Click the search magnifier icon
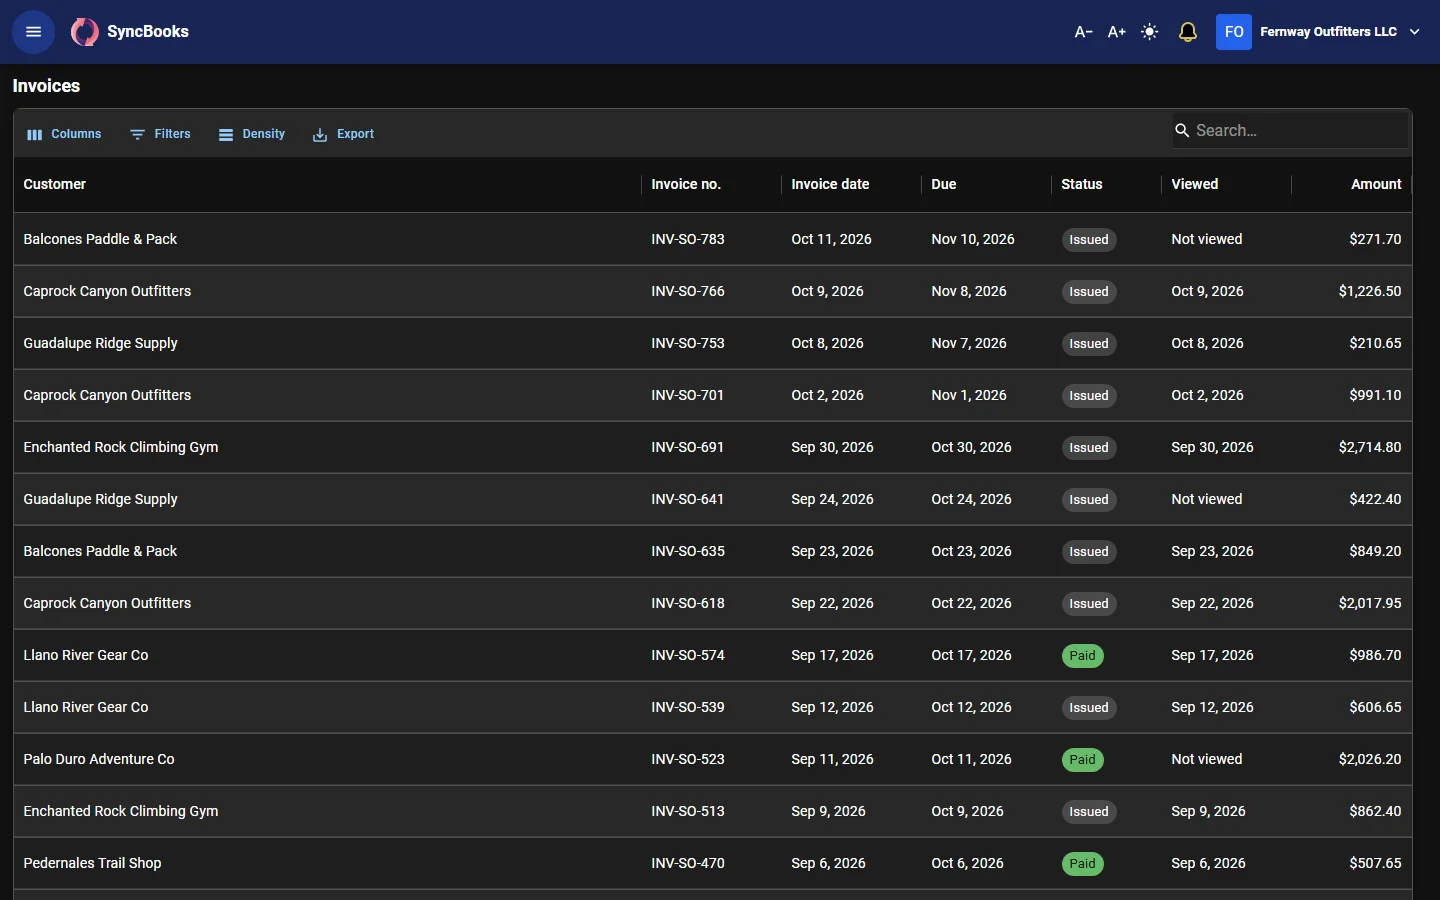This screenshot has width=1440, height=900. [1182, 130]
